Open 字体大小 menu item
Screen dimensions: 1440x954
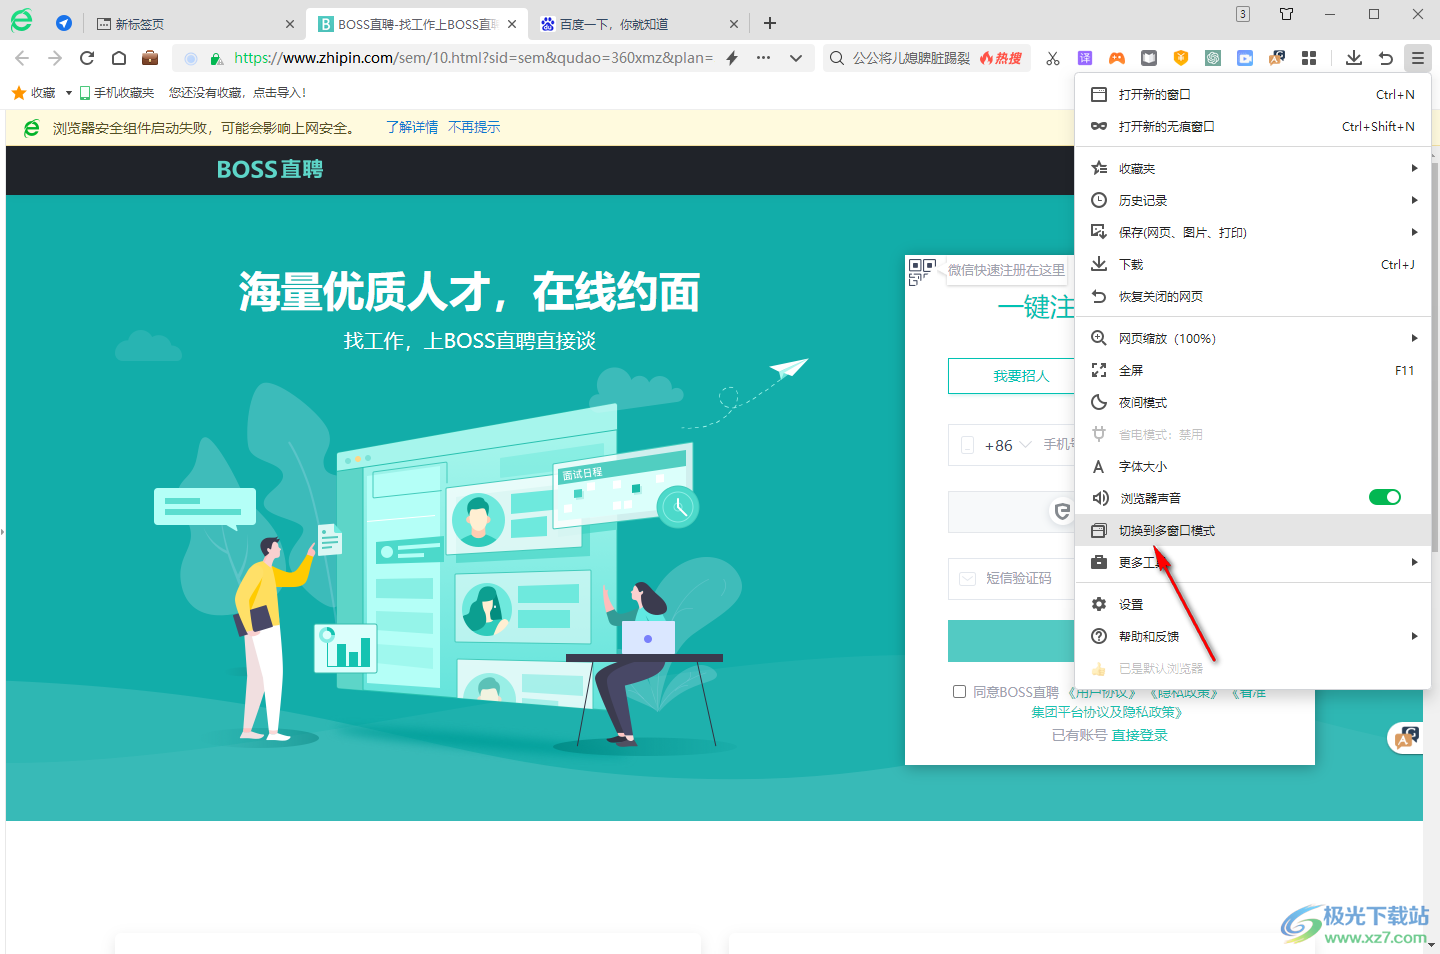click(1253, 466)
